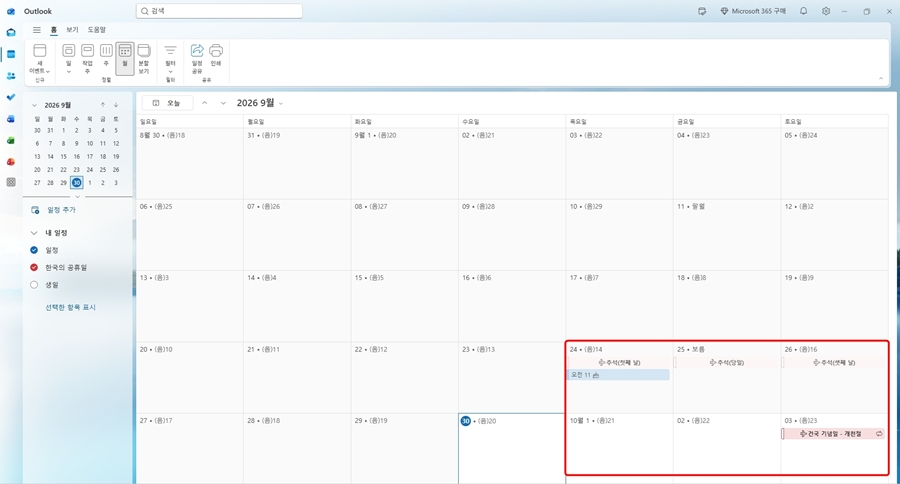Expand the 일 view dropdown arrow
This screenshot has width=900, height=484.
tap(68, 72)
